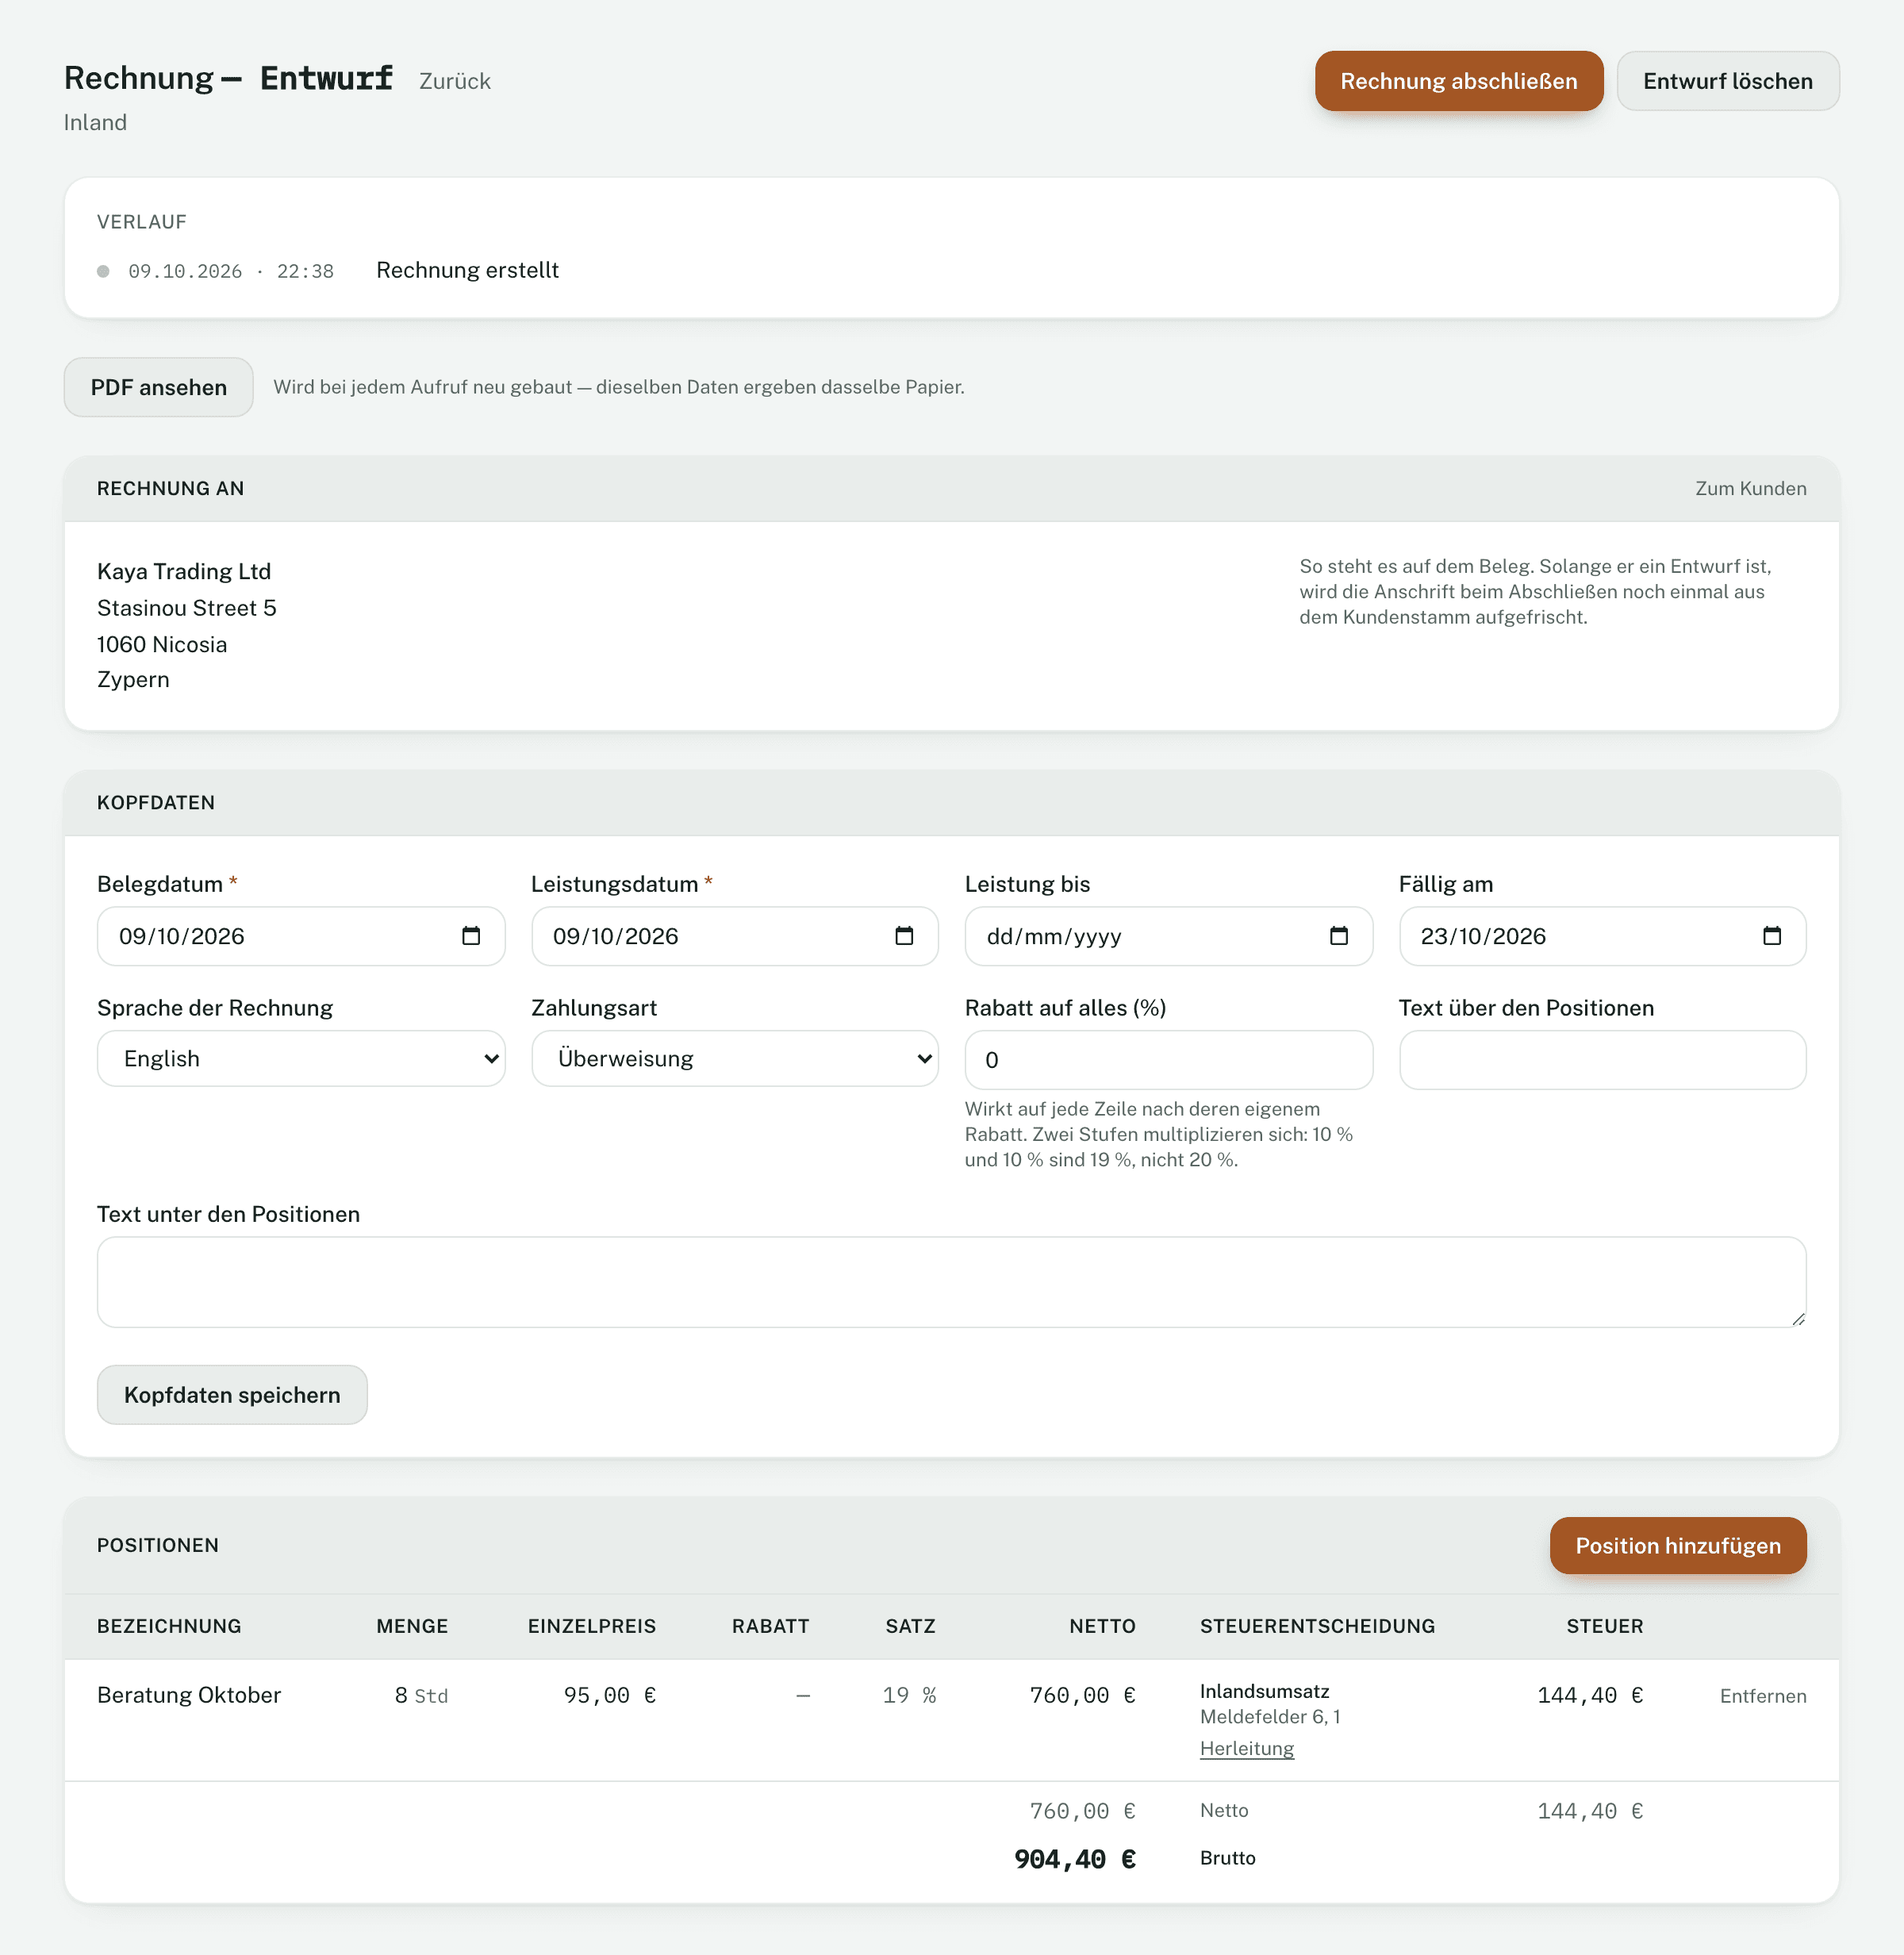Click the Satz value 19 %
1904x1955 pixels.
point(909,1695)
